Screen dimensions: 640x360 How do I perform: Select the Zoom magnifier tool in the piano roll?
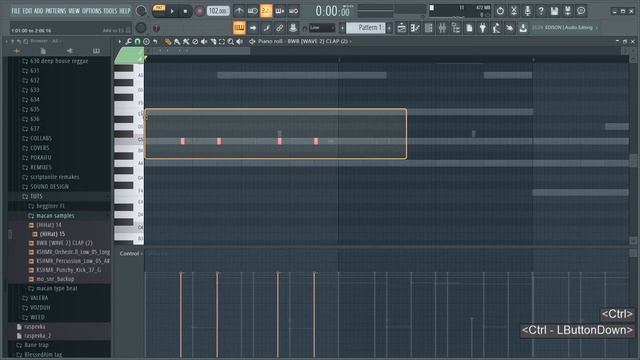pyautogui.click(x=231, y=41)
